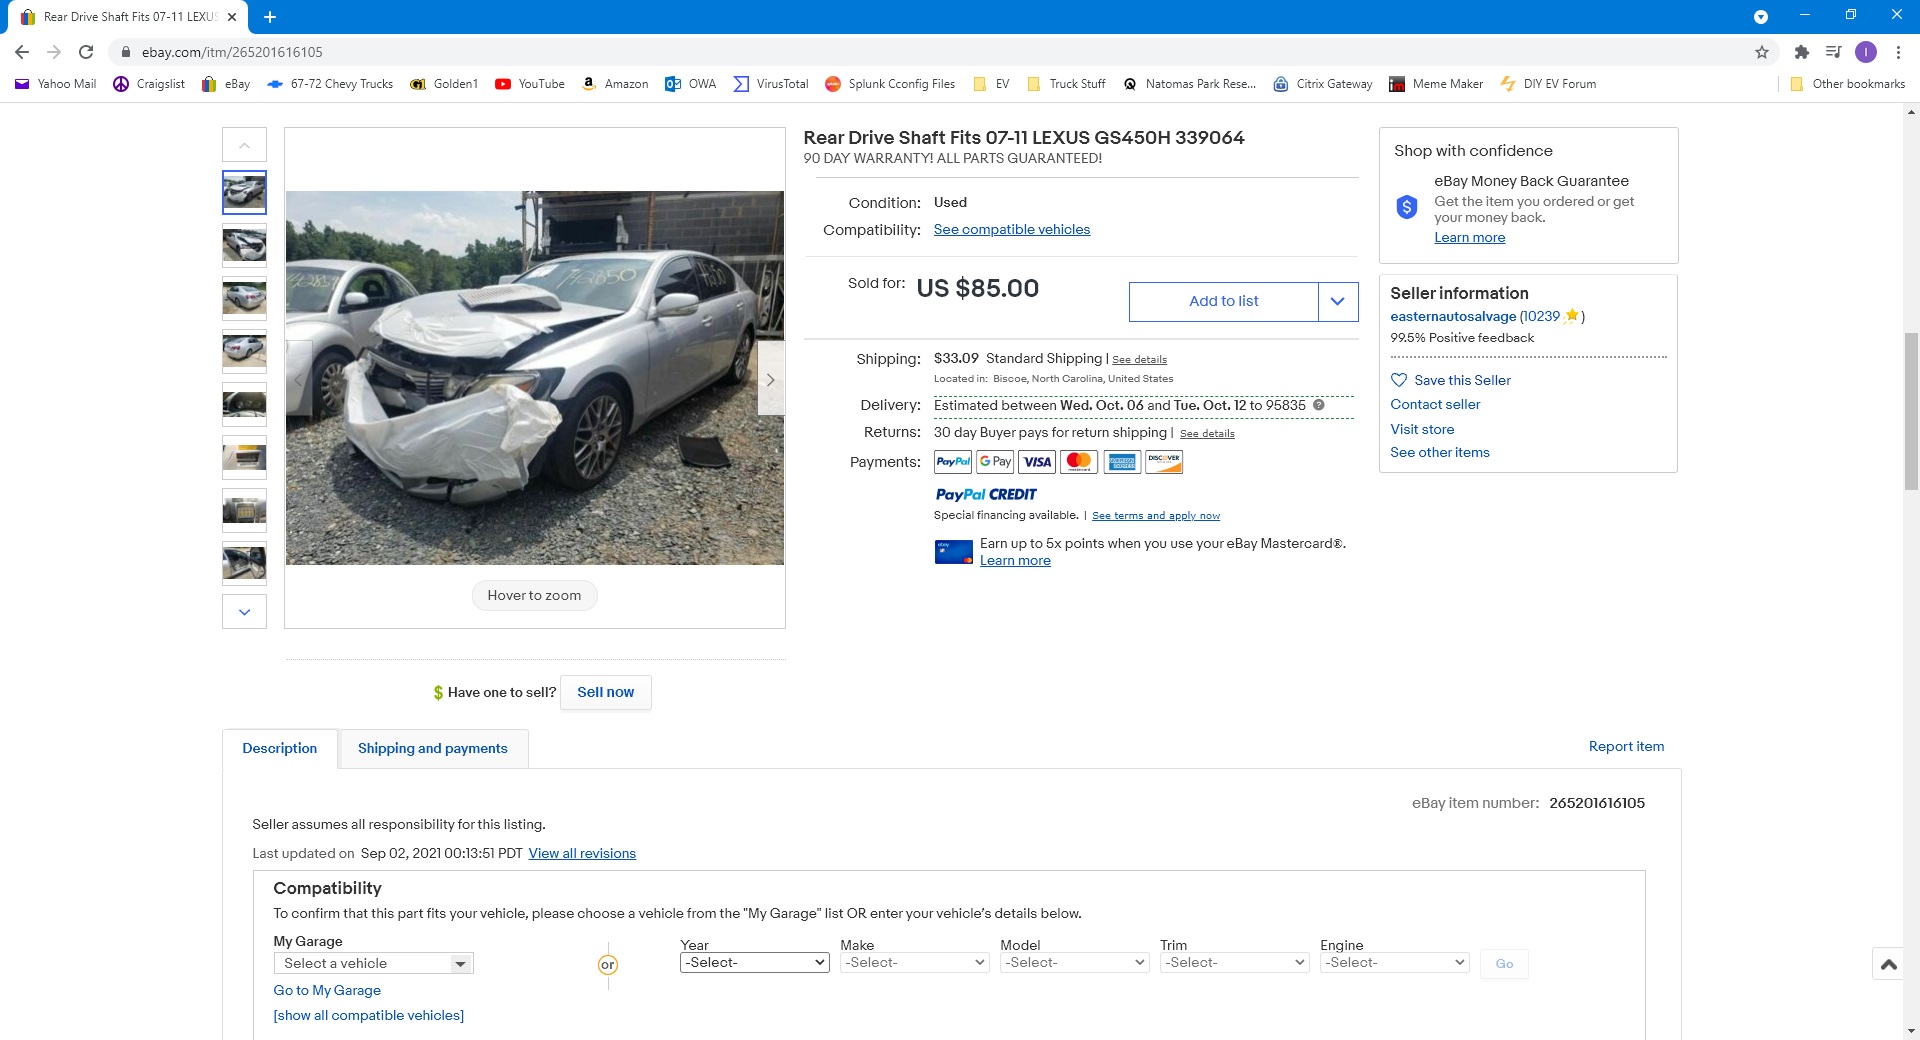Show next image with right arrow
This screenshot has height=1040, width=1920.
770,380
